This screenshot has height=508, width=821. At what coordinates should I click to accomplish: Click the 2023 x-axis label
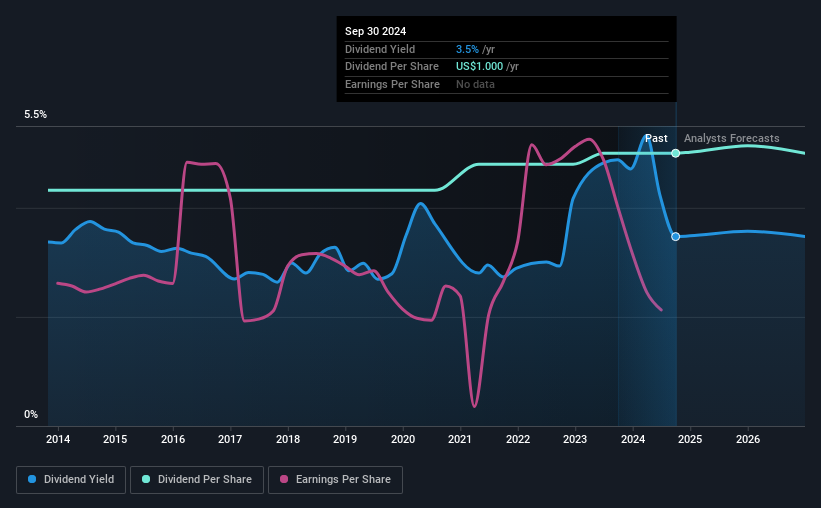pyautogui.click(x=575, y=439)
